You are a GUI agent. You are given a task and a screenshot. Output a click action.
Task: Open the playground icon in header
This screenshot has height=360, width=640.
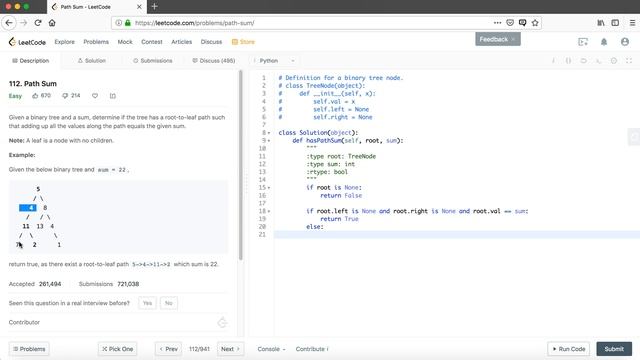point(583,42)
